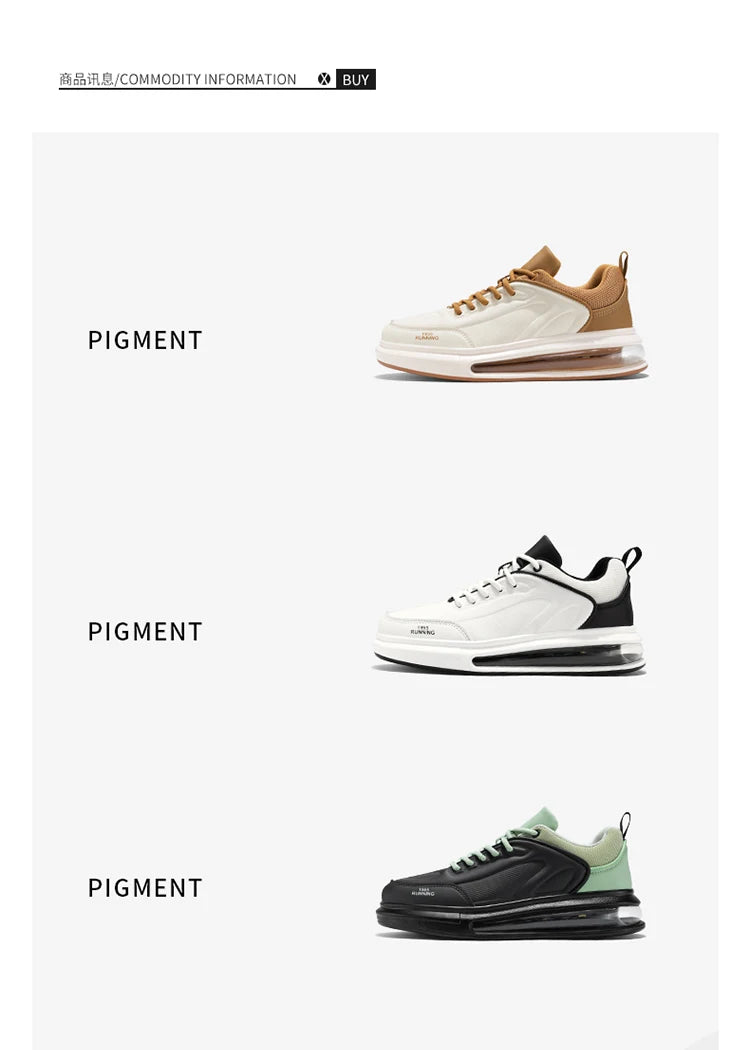Click the COMMODITY INFORMATION header text
Image resolution: width=750 pixels, height=1050 pixels.
pos(208,80)
